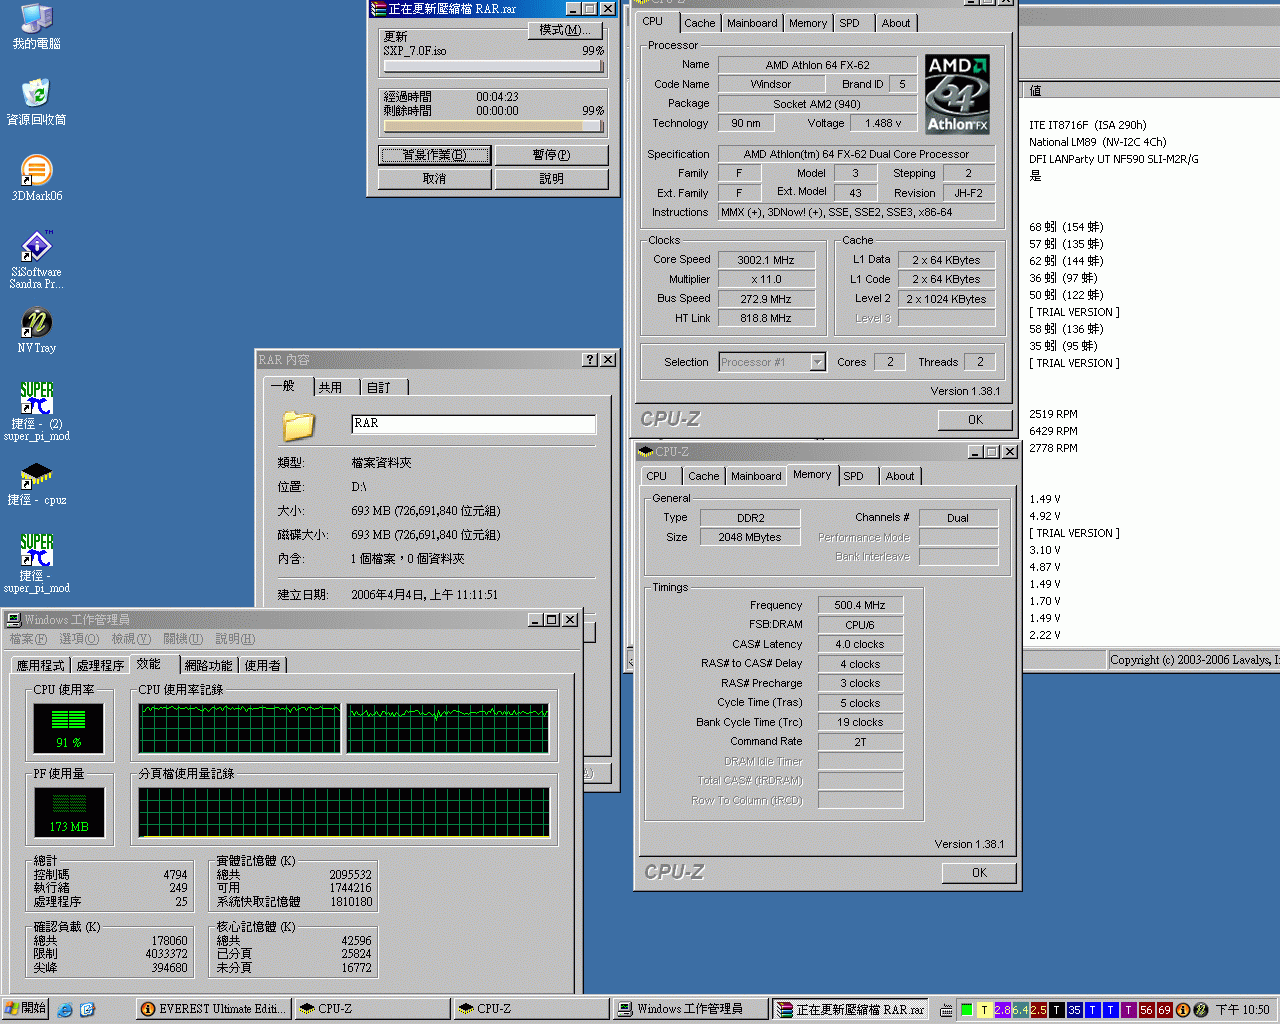
Task: Click the RAR folder name input field
Action: (474, 424)
